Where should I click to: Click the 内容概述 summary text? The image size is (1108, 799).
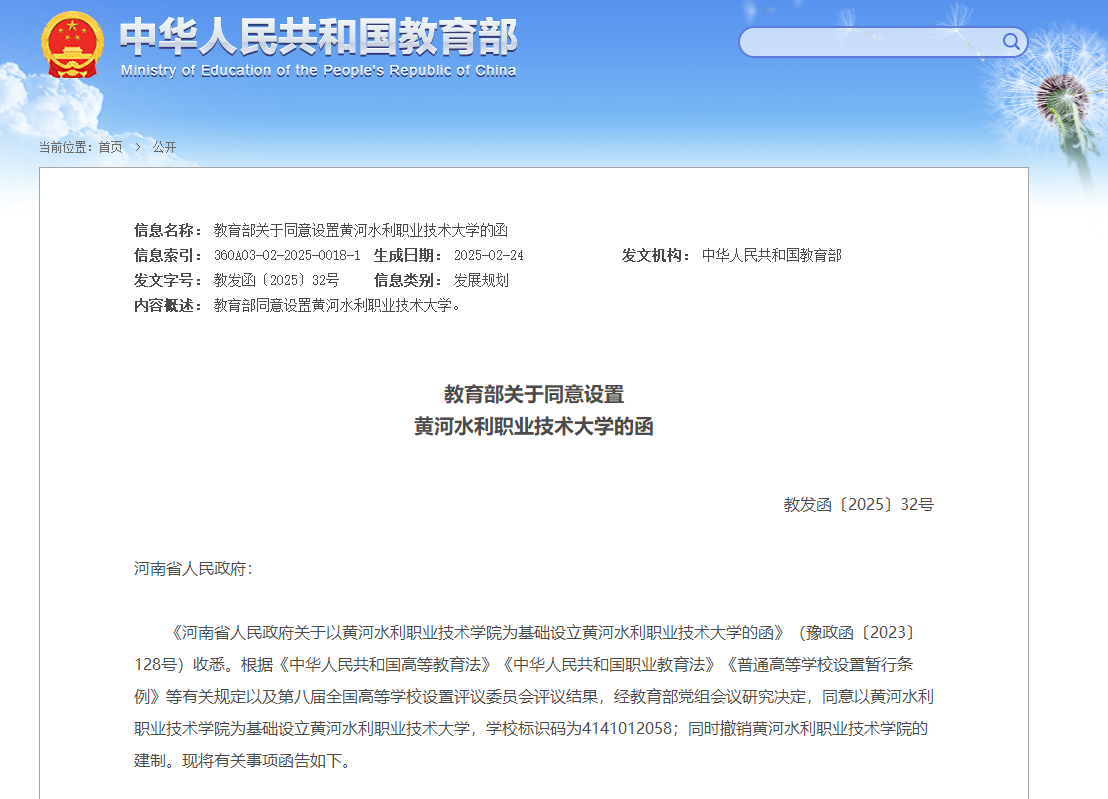click(x=338, y=305)
